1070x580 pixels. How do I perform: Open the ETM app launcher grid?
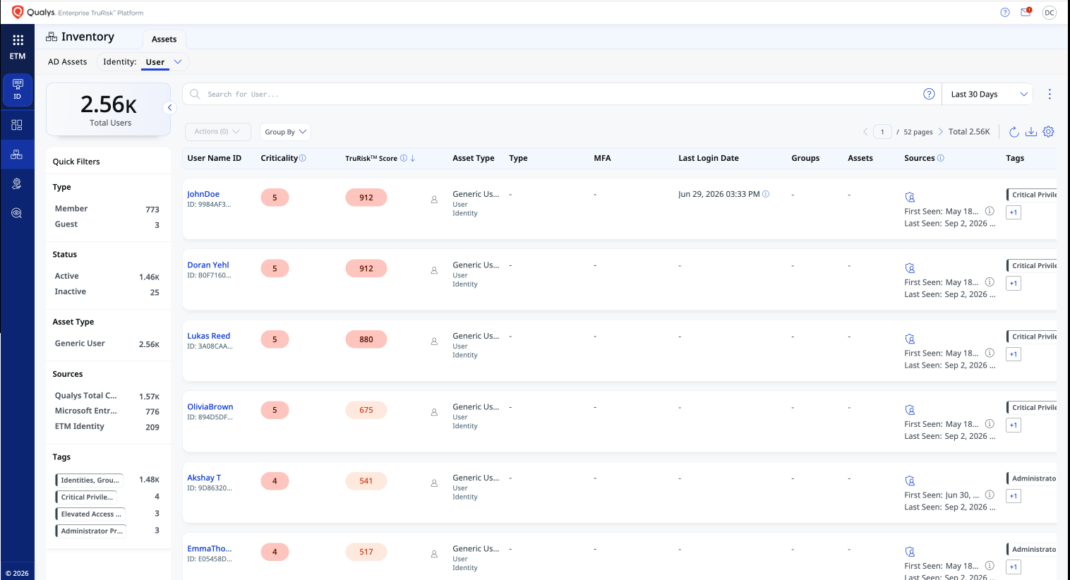coord(18,40)
